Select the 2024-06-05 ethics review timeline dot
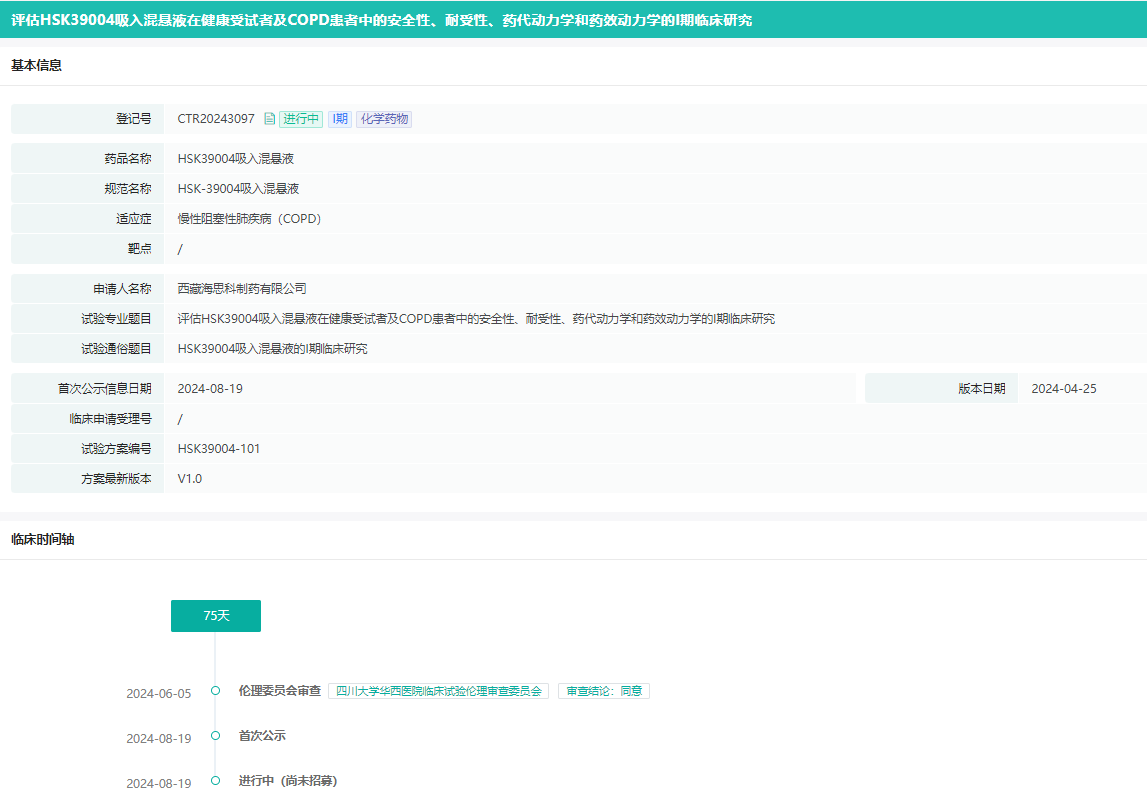 [215, 691]
